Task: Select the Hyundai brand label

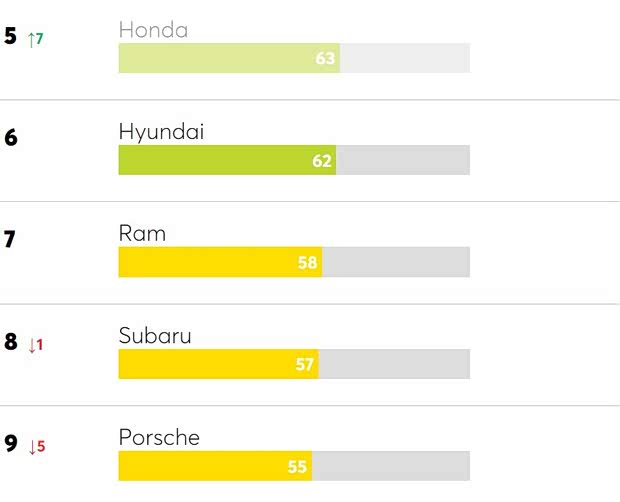Action: click(x=161, y=132)
